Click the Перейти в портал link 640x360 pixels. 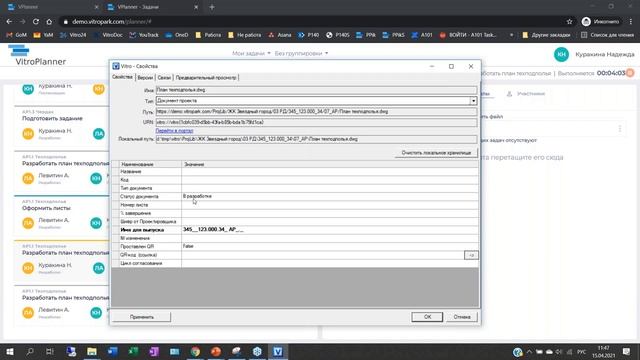click(174, 131)
